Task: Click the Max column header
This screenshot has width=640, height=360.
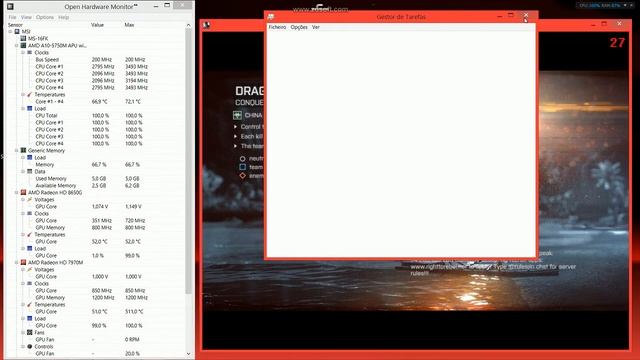Action: (129, 25)
